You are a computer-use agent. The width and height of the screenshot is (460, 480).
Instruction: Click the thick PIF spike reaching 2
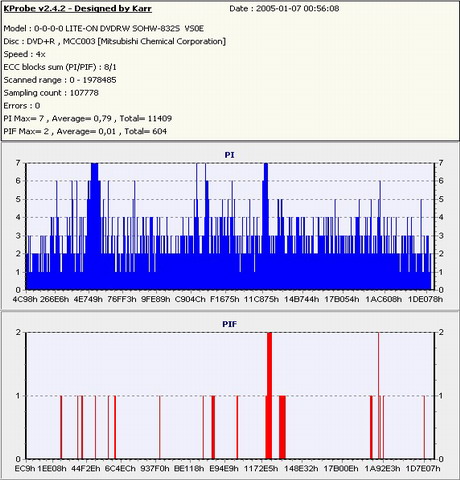point(269,396)
